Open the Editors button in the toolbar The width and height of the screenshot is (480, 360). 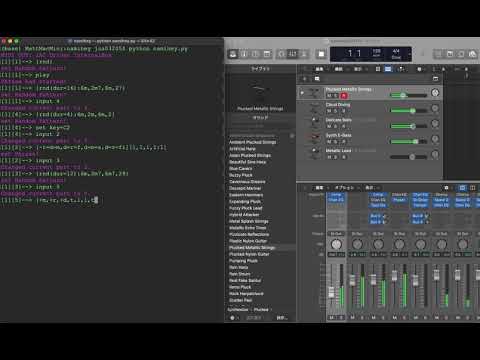coord(304,54)
